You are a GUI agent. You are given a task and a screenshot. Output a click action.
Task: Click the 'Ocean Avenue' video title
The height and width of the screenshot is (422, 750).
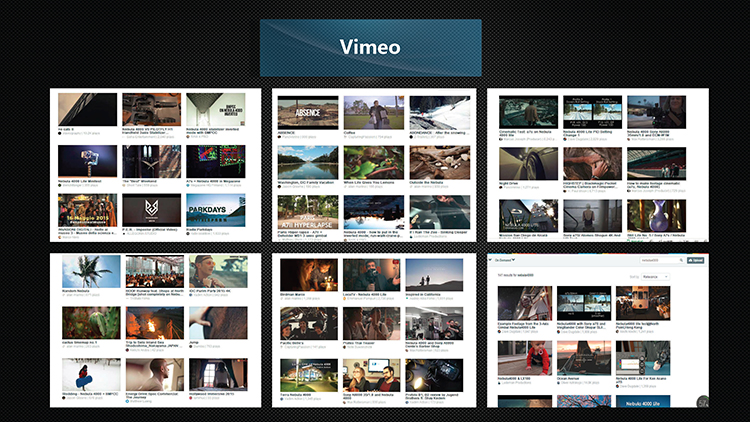(568, 378)
